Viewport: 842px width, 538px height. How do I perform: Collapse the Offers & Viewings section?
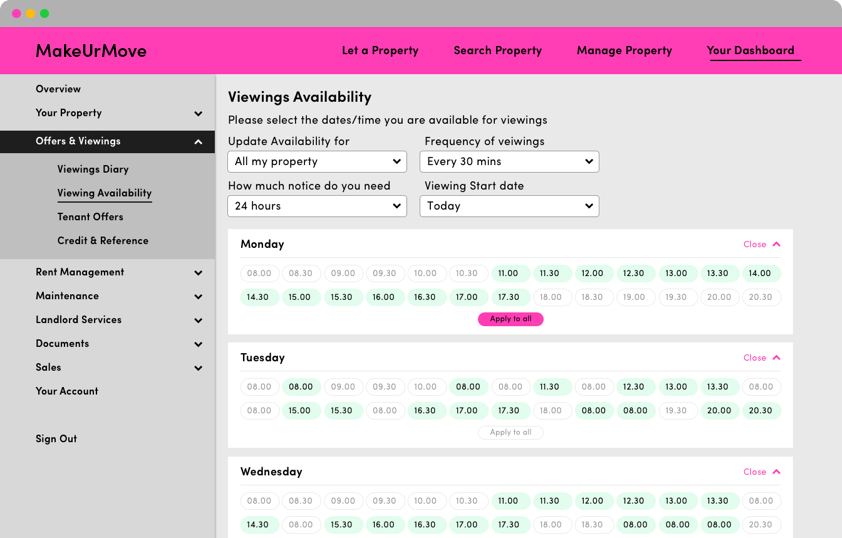198,142
